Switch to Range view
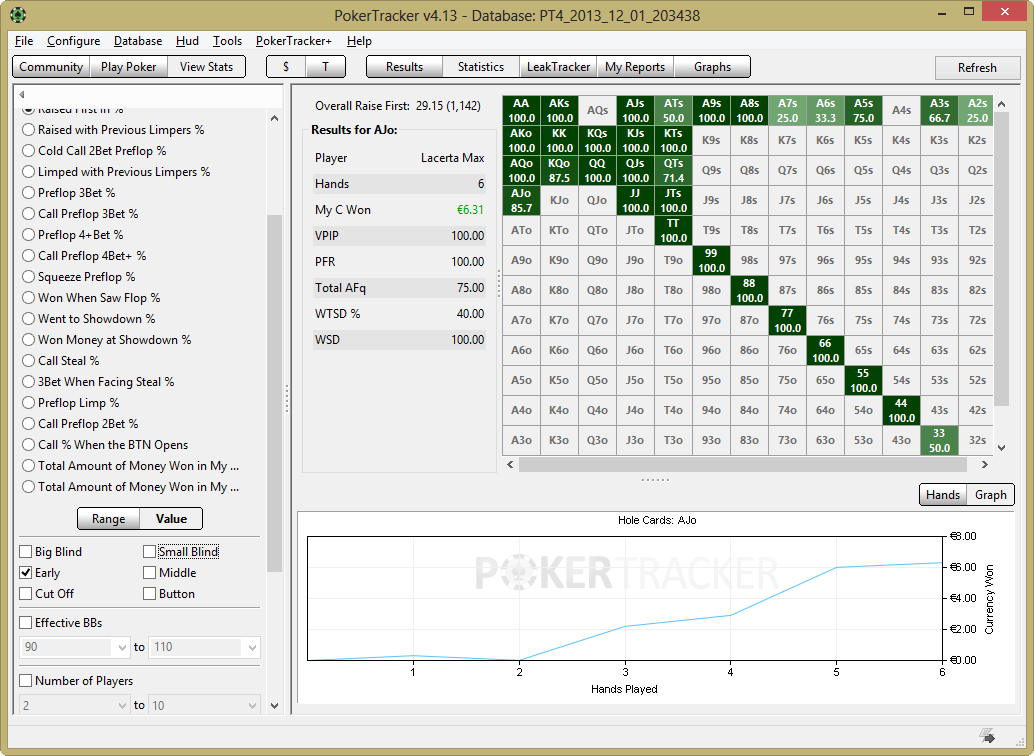Viewport: 1034px width, 756px height. pyautogui.click(x=109, y=519)
